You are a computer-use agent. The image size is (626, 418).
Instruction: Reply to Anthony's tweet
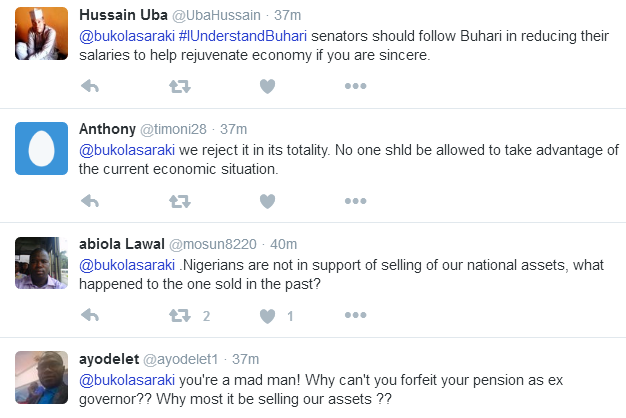pos(89,201)
